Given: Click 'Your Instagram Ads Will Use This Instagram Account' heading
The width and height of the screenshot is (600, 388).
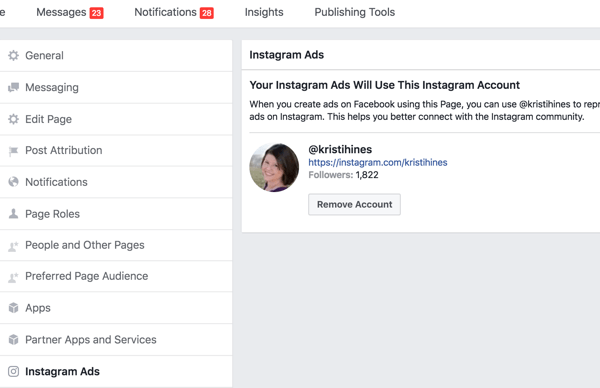Looking at the screenshot, I should pos(385,85).
